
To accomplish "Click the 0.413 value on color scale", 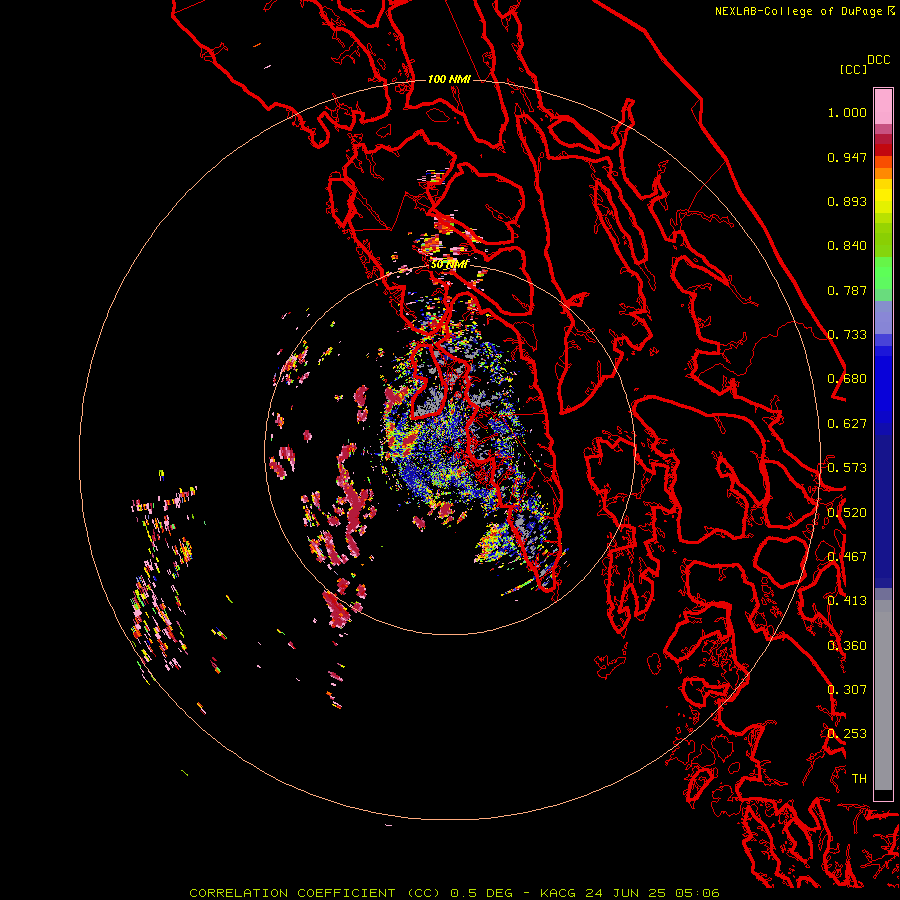I will (847, 601).
